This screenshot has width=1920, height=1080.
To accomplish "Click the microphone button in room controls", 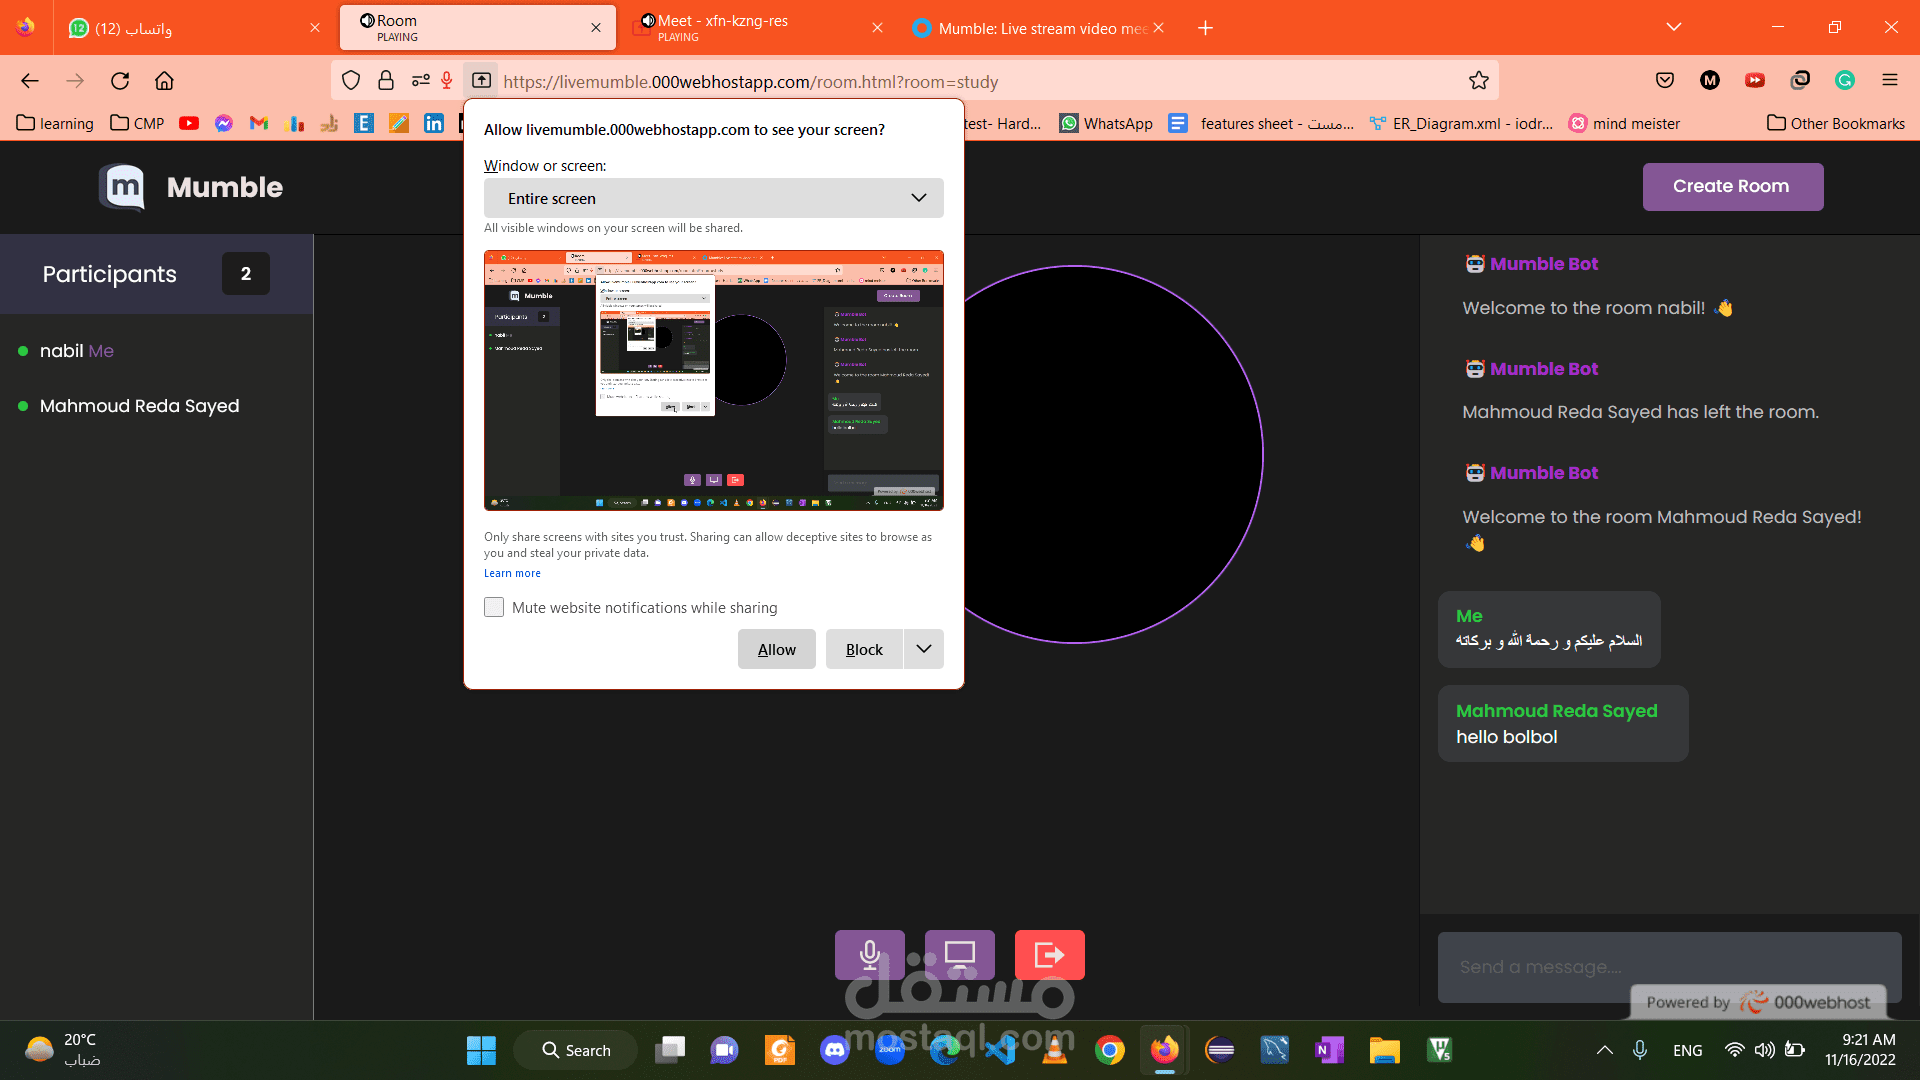I will [869, 955].
